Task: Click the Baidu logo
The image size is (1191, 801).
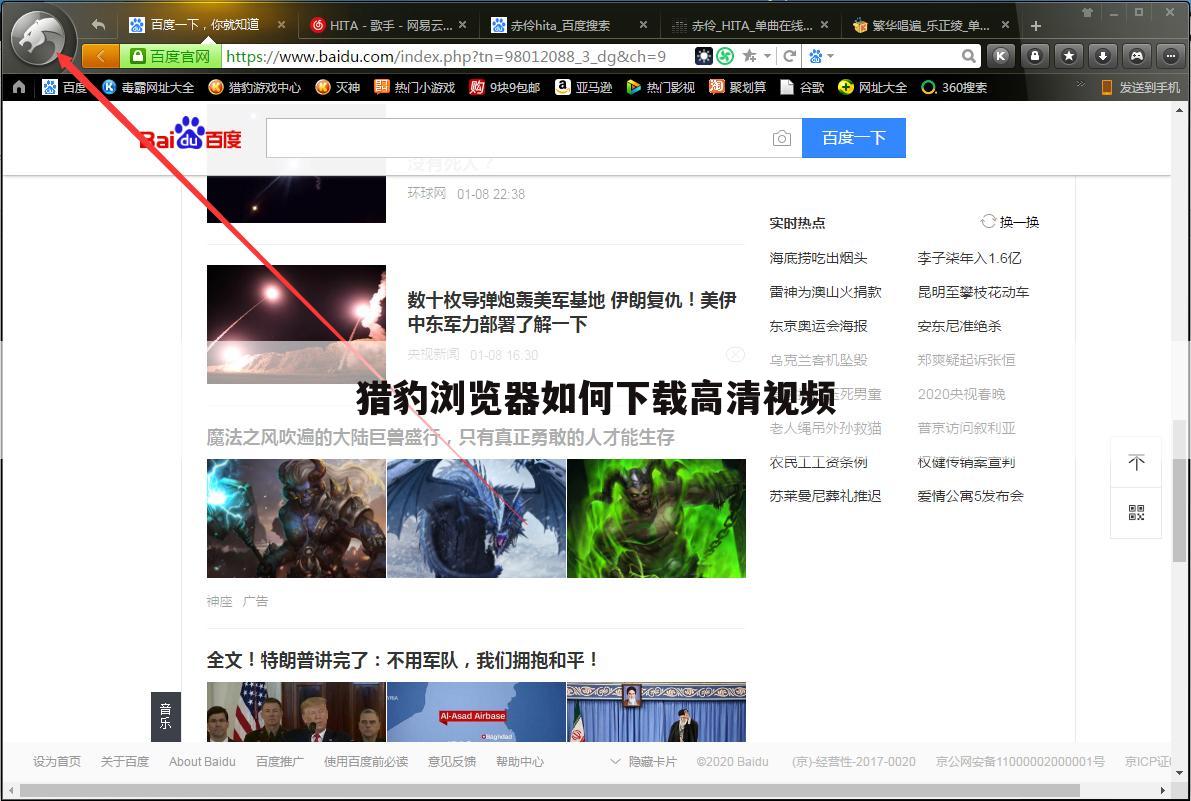Action: tap(191, 134)
